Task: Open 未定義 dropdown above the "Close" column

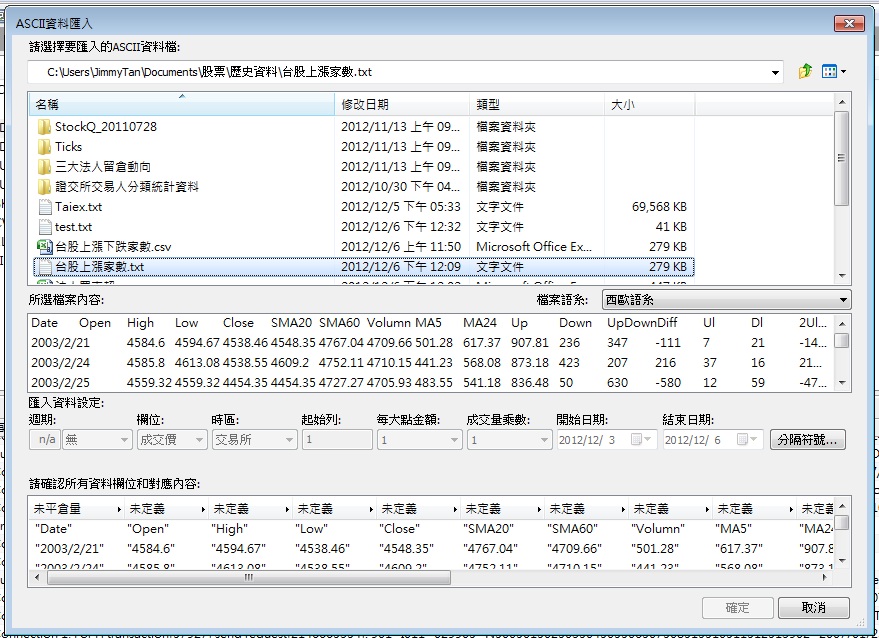Action: tap(455, 510)
